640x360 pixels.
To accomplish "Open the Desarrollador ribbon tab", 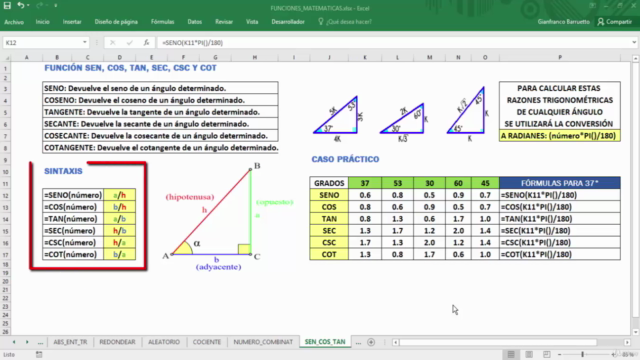I will tap(288, 22).
